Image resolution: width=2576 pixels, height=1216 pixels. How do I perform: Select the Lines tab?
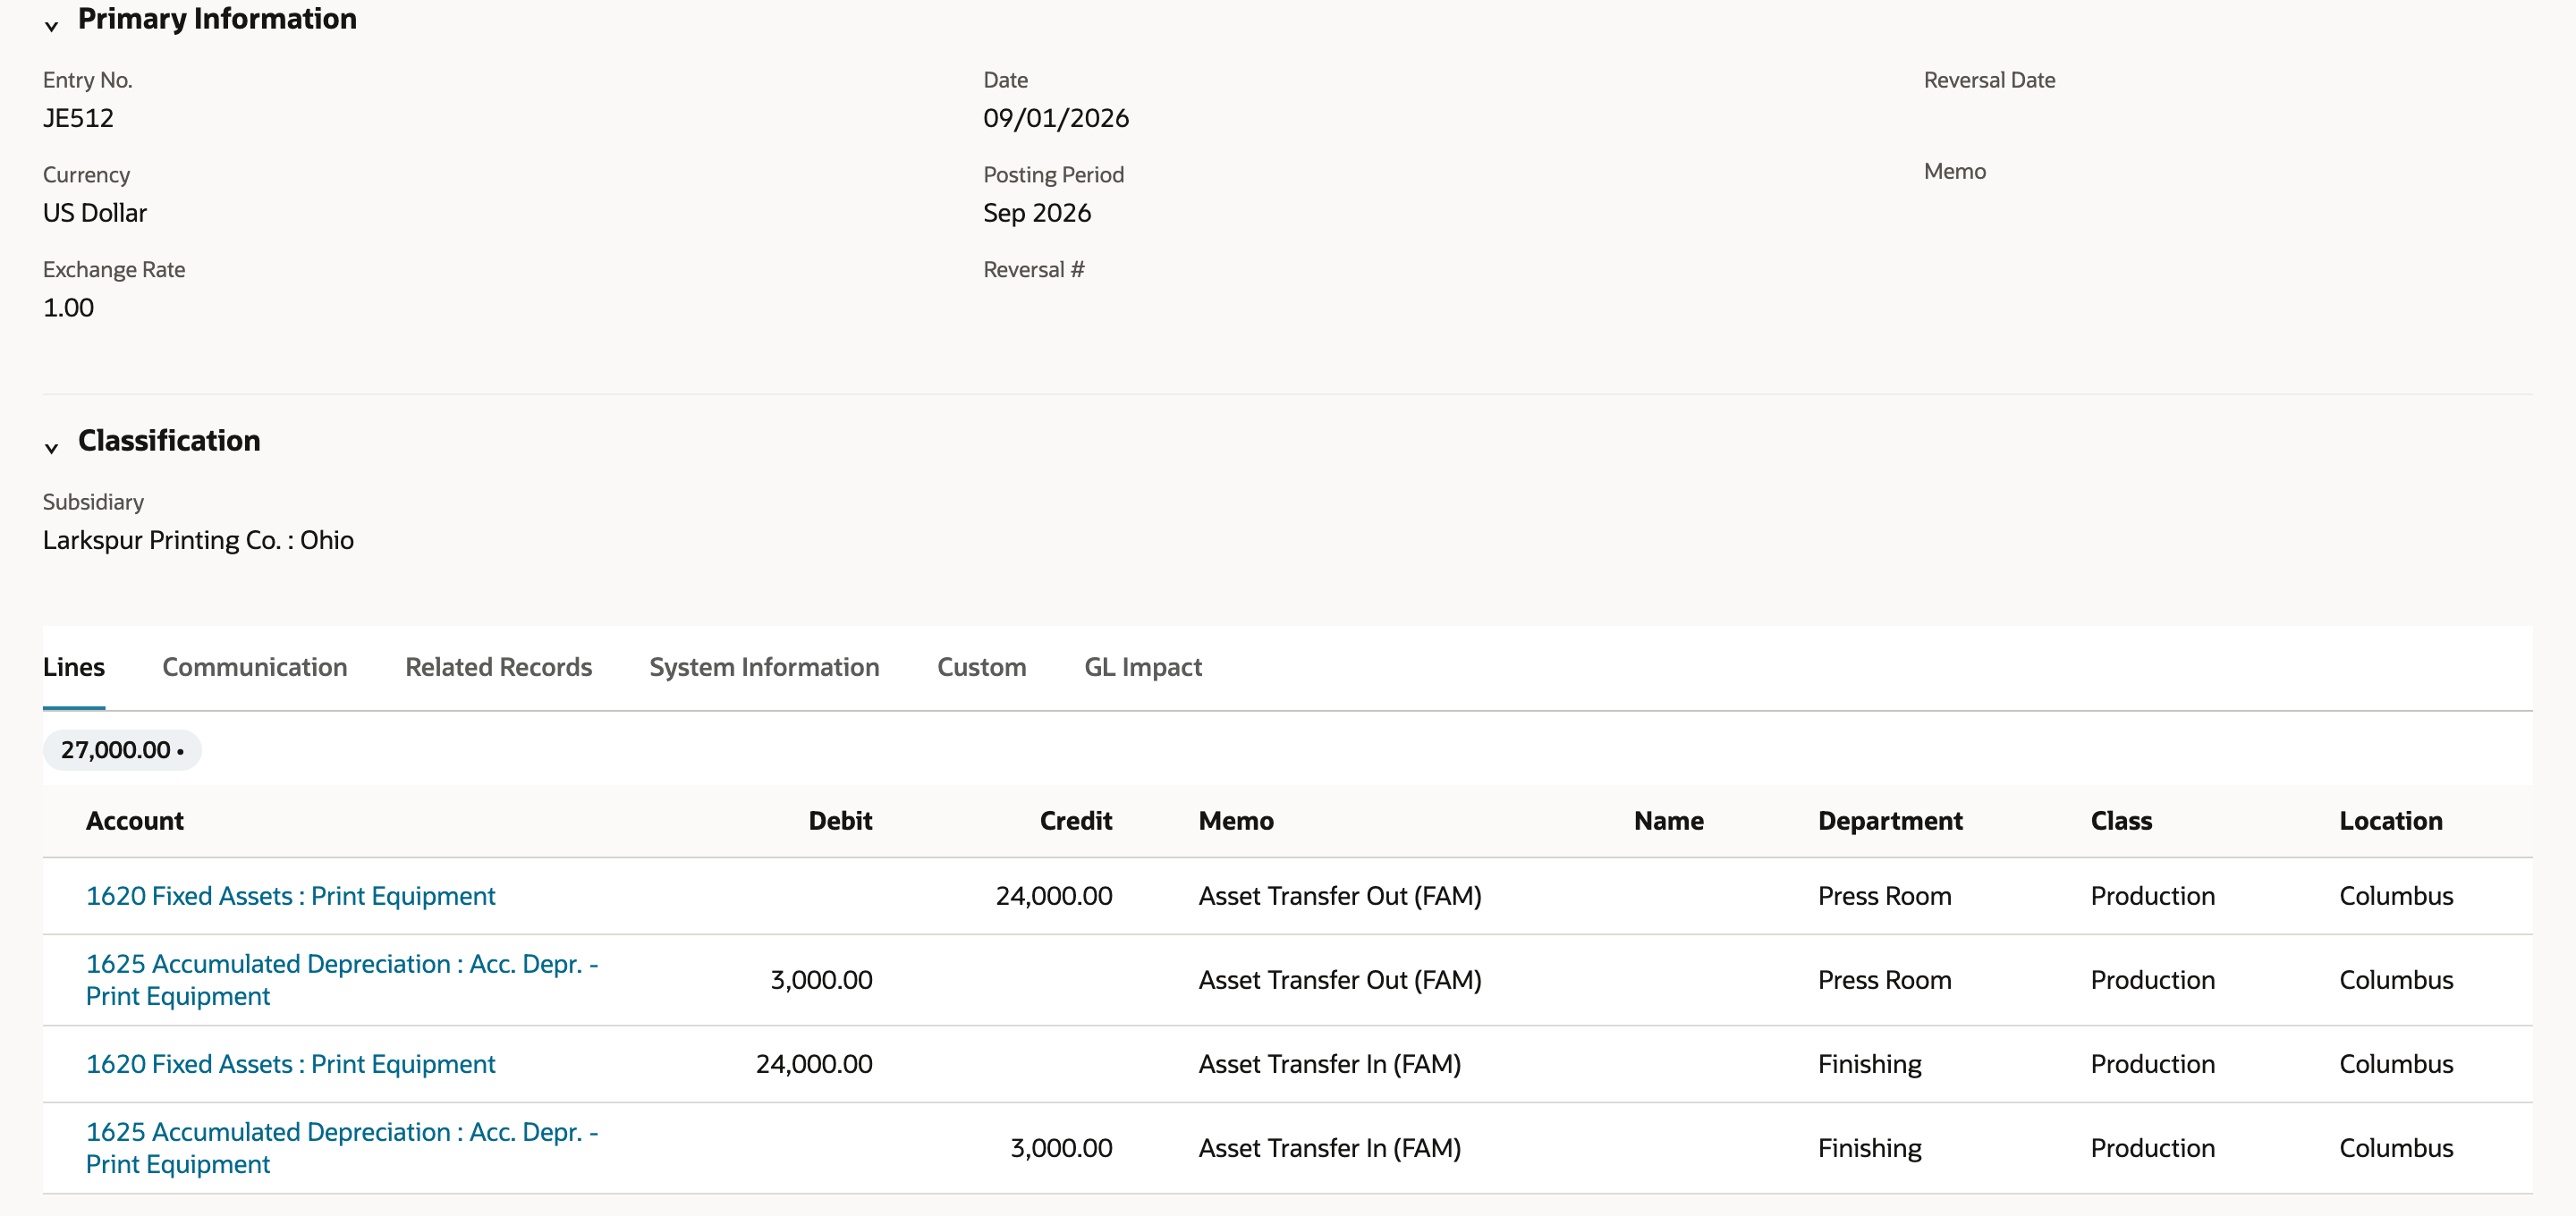pos(74,667)
